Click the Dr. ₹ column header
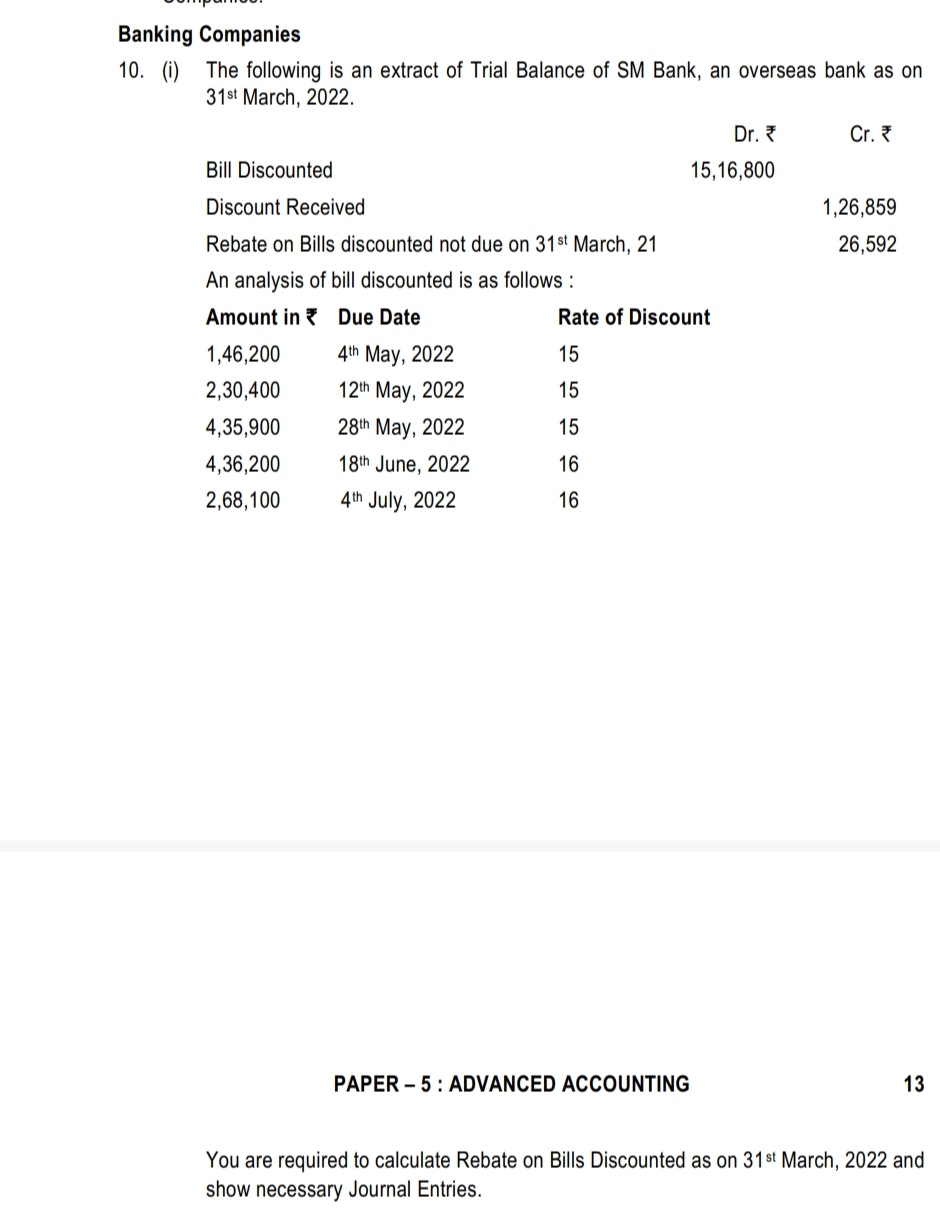 [x=754, y=134]
